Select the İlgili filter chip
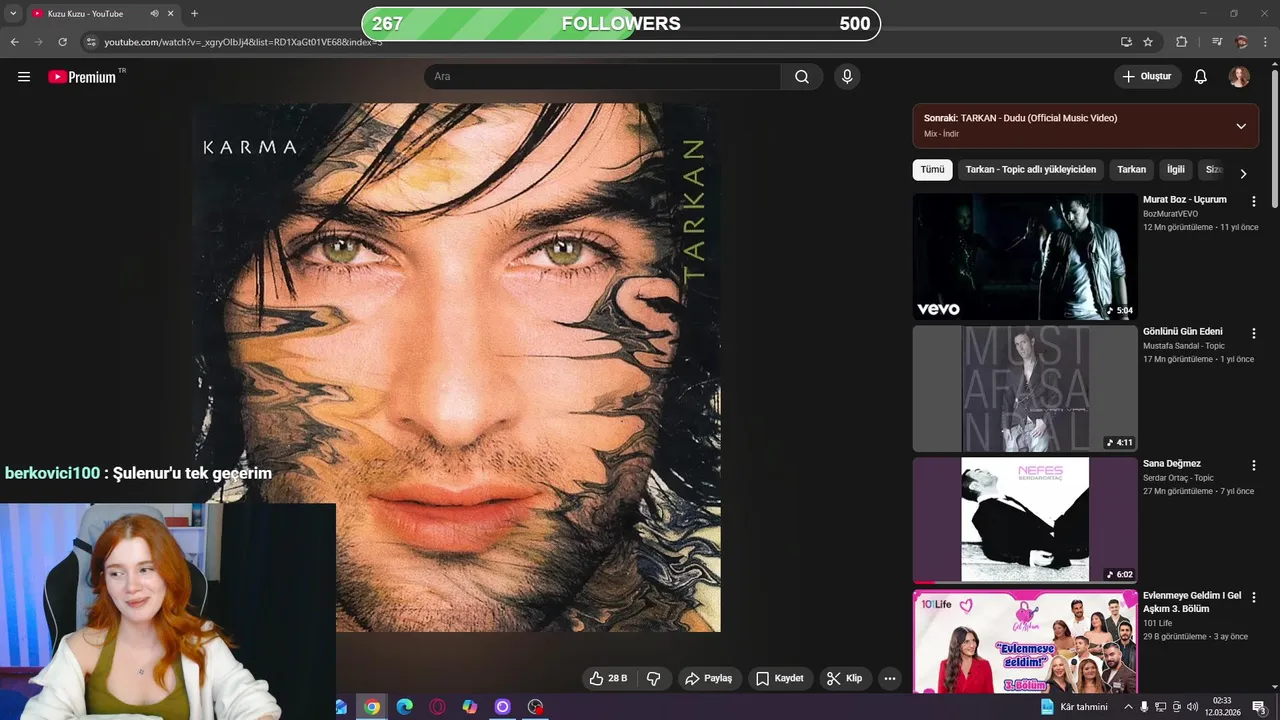This screenshot has height=720, width=1280. click(x=1176, y=170)
